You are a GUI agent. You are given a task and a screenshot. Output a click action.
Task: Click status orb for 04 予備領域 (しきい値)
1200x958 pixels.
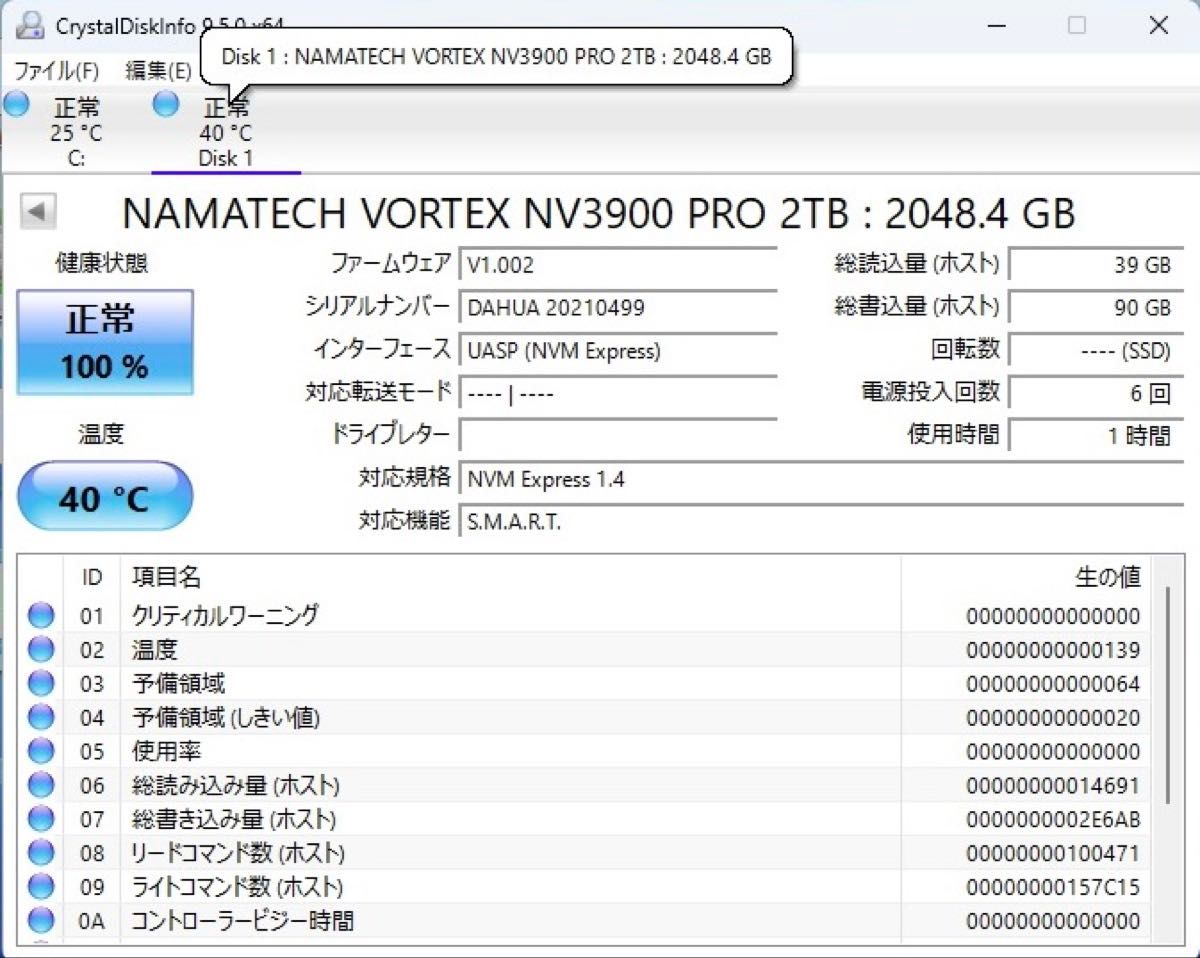point(41,718)
